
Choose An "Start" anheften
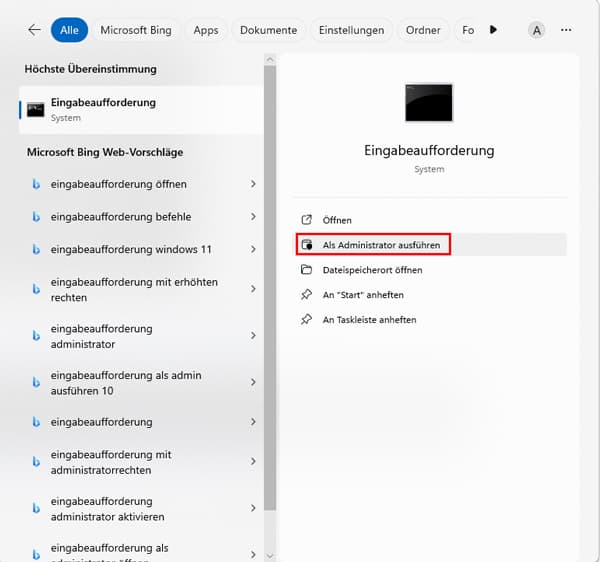click(362, 295)
